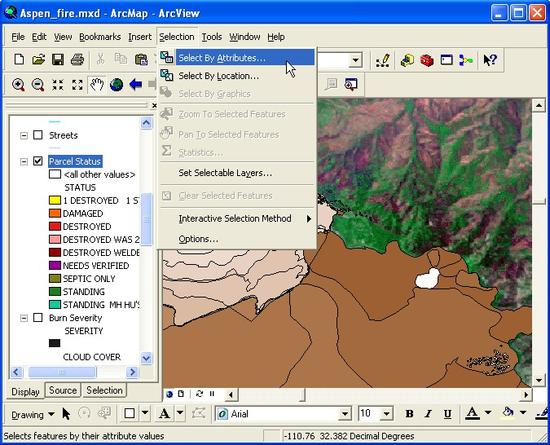Select the Zoom Out magnifier tool

(38, 85)
